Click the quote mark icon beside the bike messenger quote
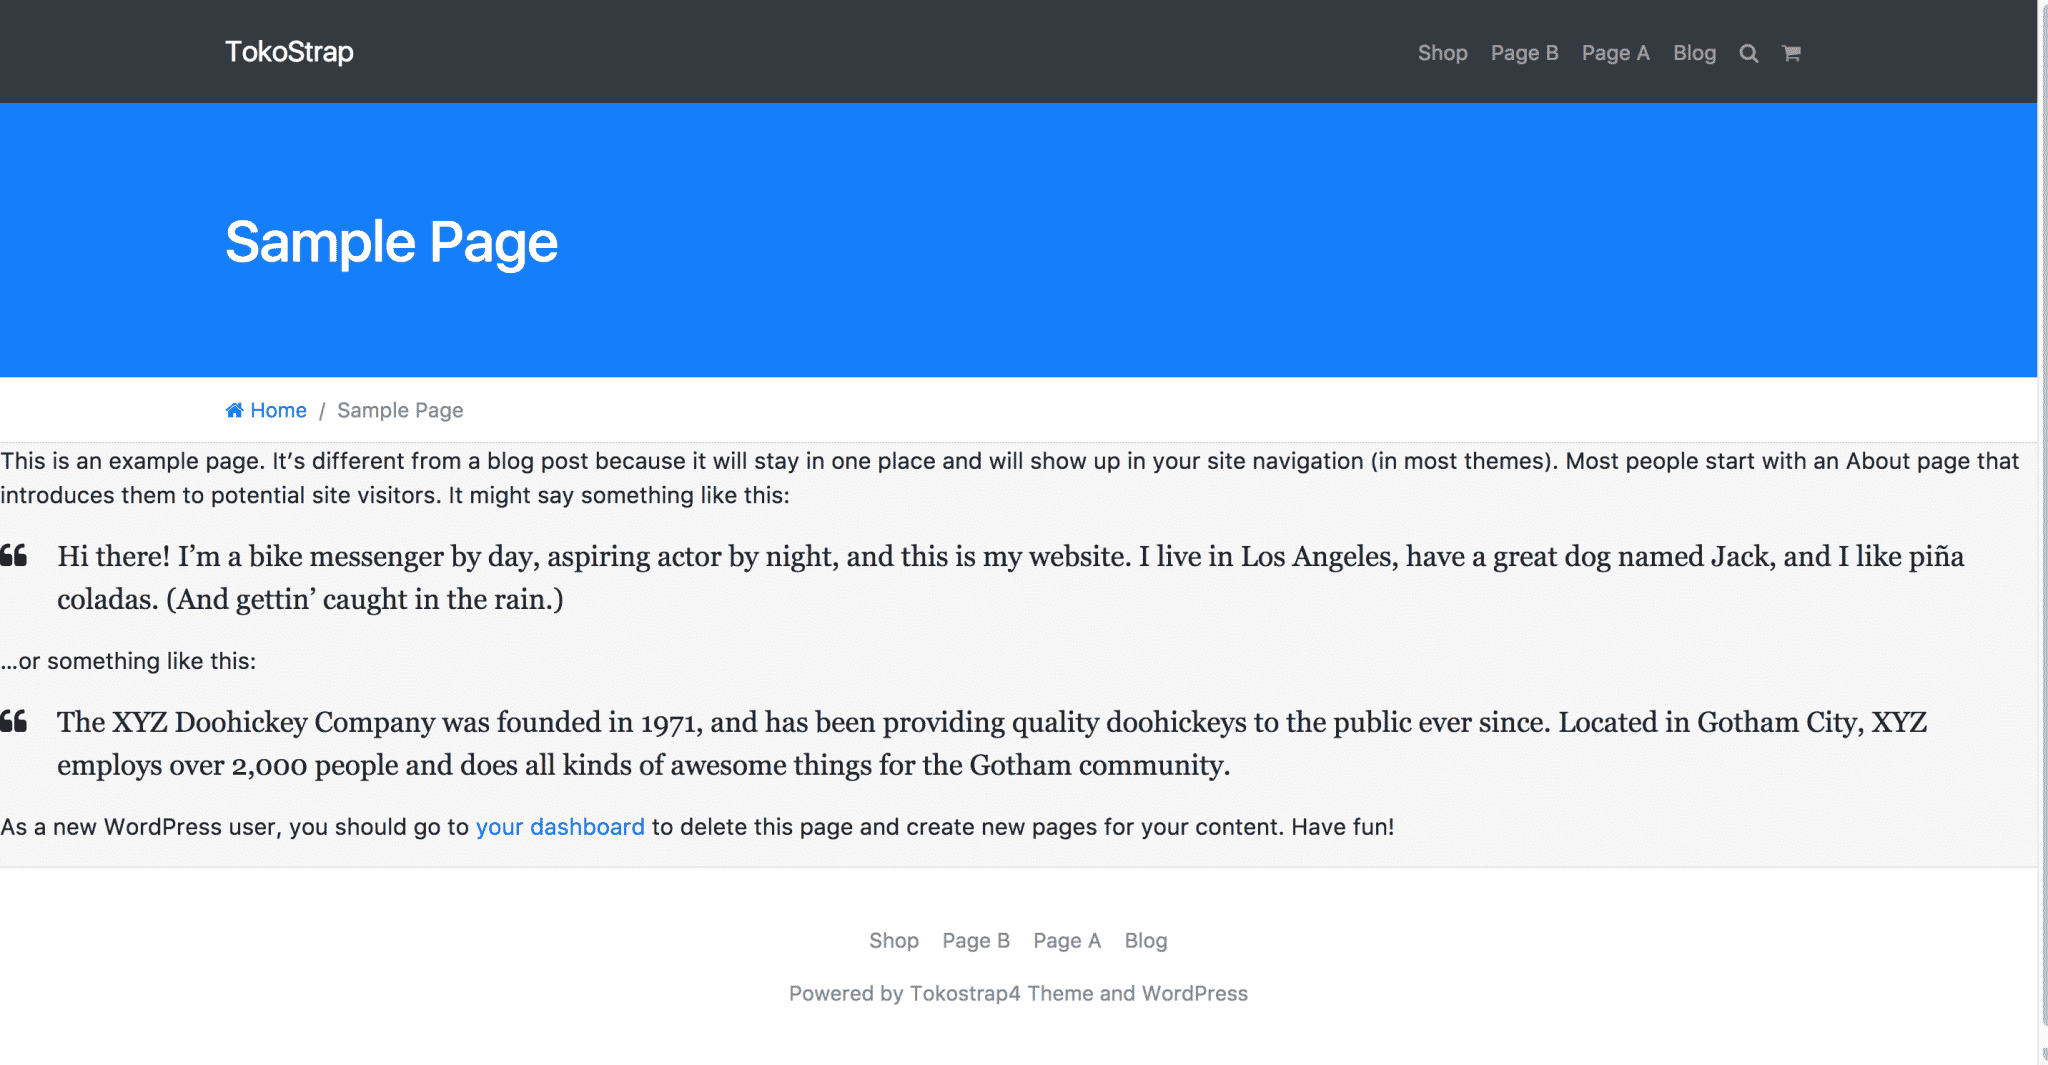Image resolution: width=2048 pixels, height=1065 pixels. (x=14, y=556)
